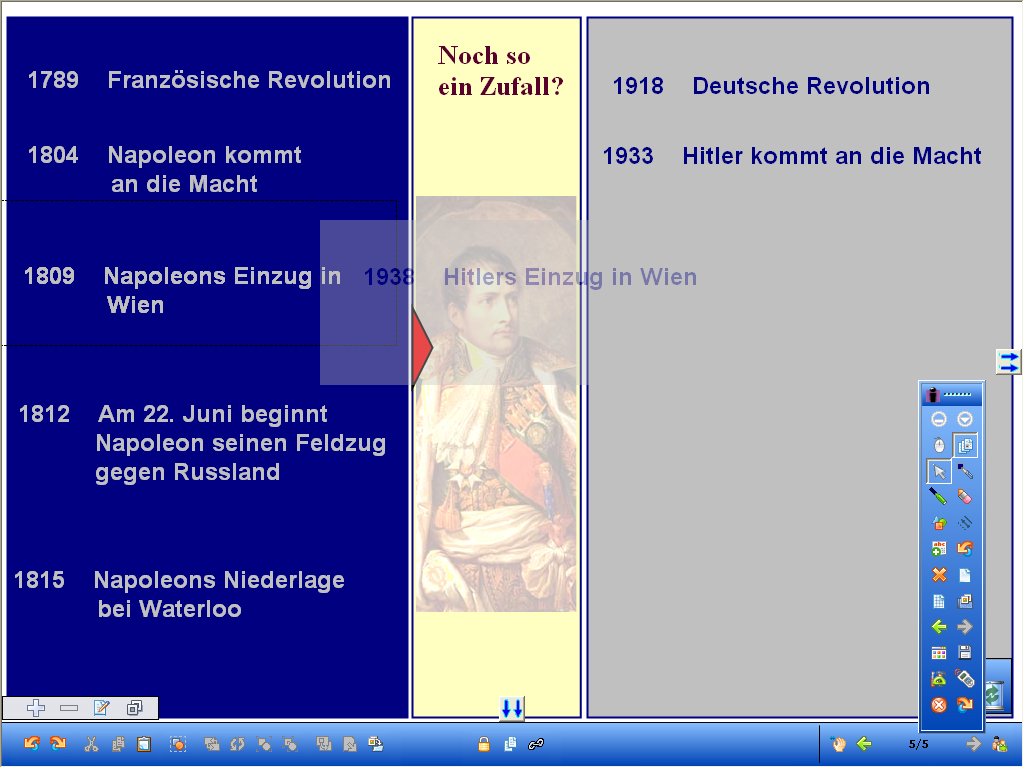This screenshot has width=1024, height=768.
Task: Redo using the toolbox orange redo arrow
Action: (965, 705)
